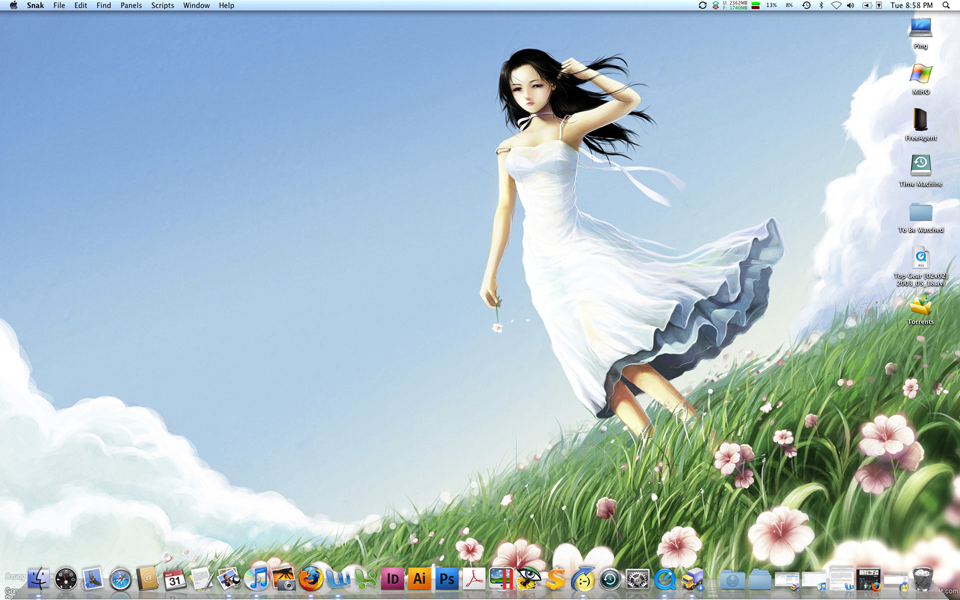Open the Help menu

[x=227, y=6]
